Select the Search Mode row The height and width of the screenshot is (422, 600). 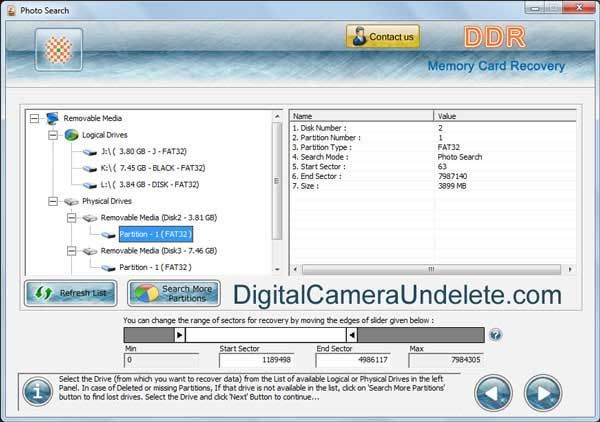point(433,157)
